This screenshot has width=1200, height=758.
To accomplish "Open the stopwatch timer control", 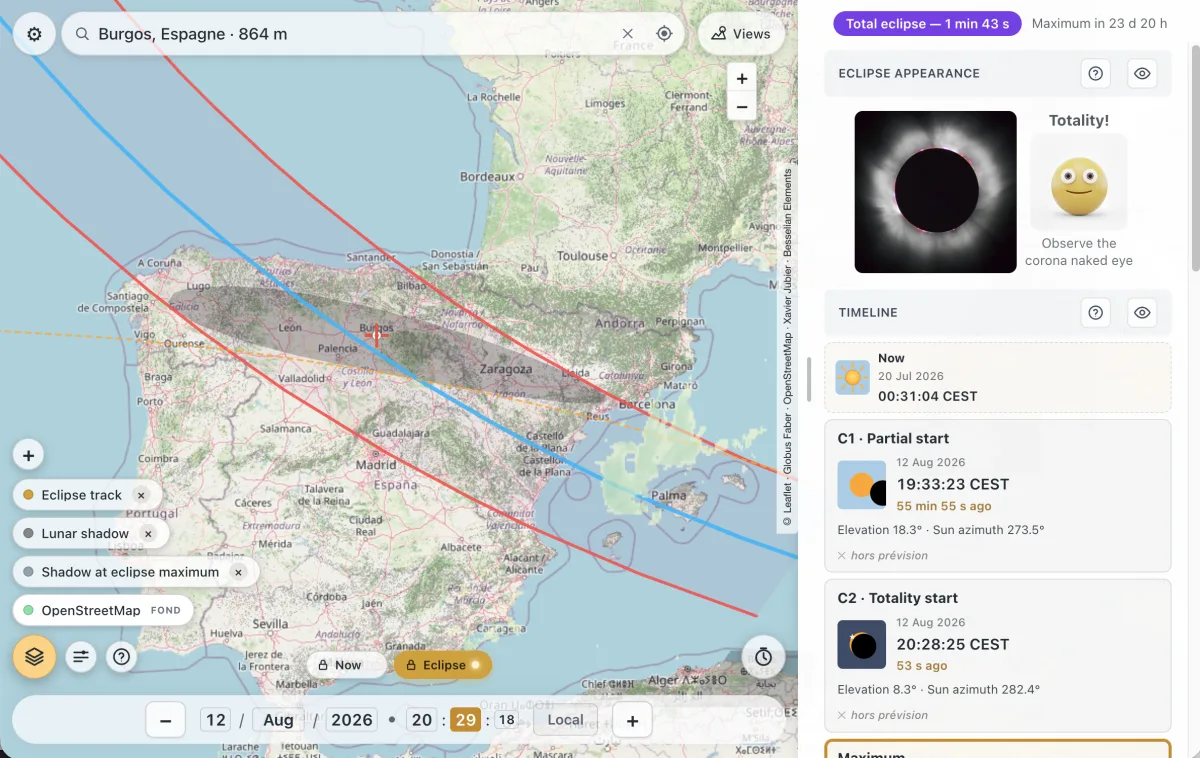I will click(x=763, y=657).
